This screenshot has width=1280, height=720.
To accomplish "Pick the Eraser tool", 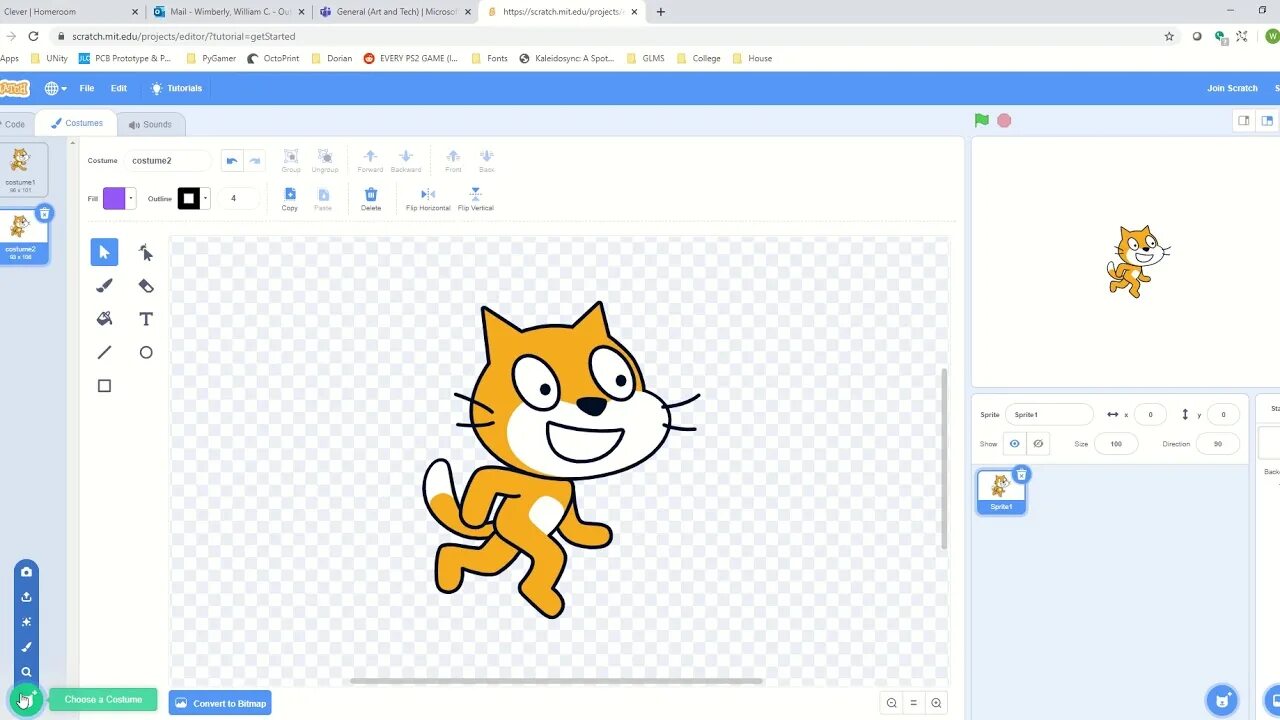I will coord(146,286).
